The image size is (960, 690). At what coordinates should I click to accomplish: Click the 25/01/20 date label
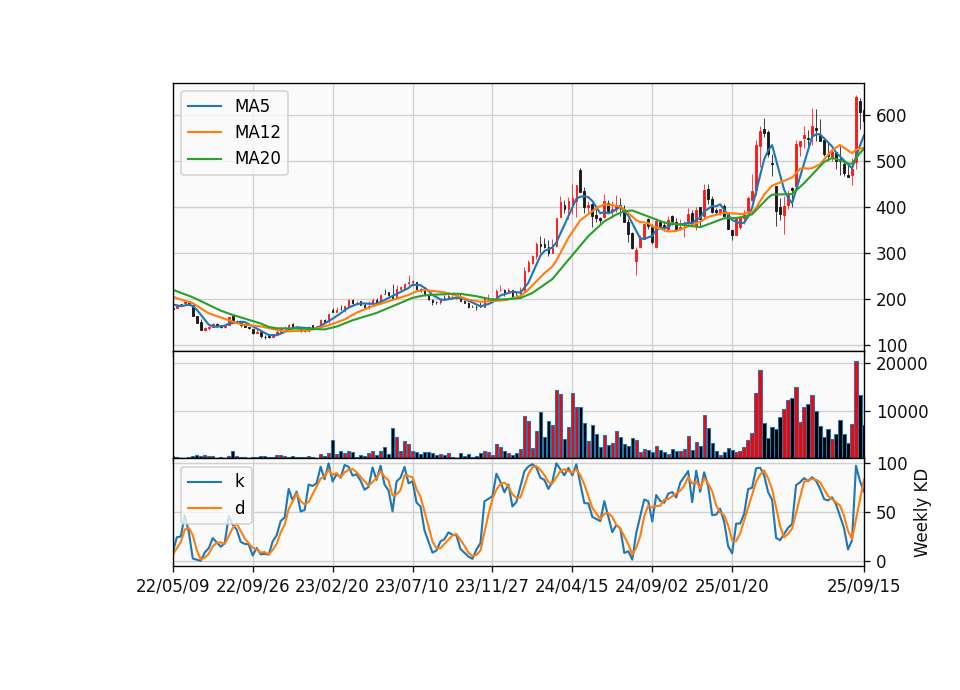(x=732, y=586)
